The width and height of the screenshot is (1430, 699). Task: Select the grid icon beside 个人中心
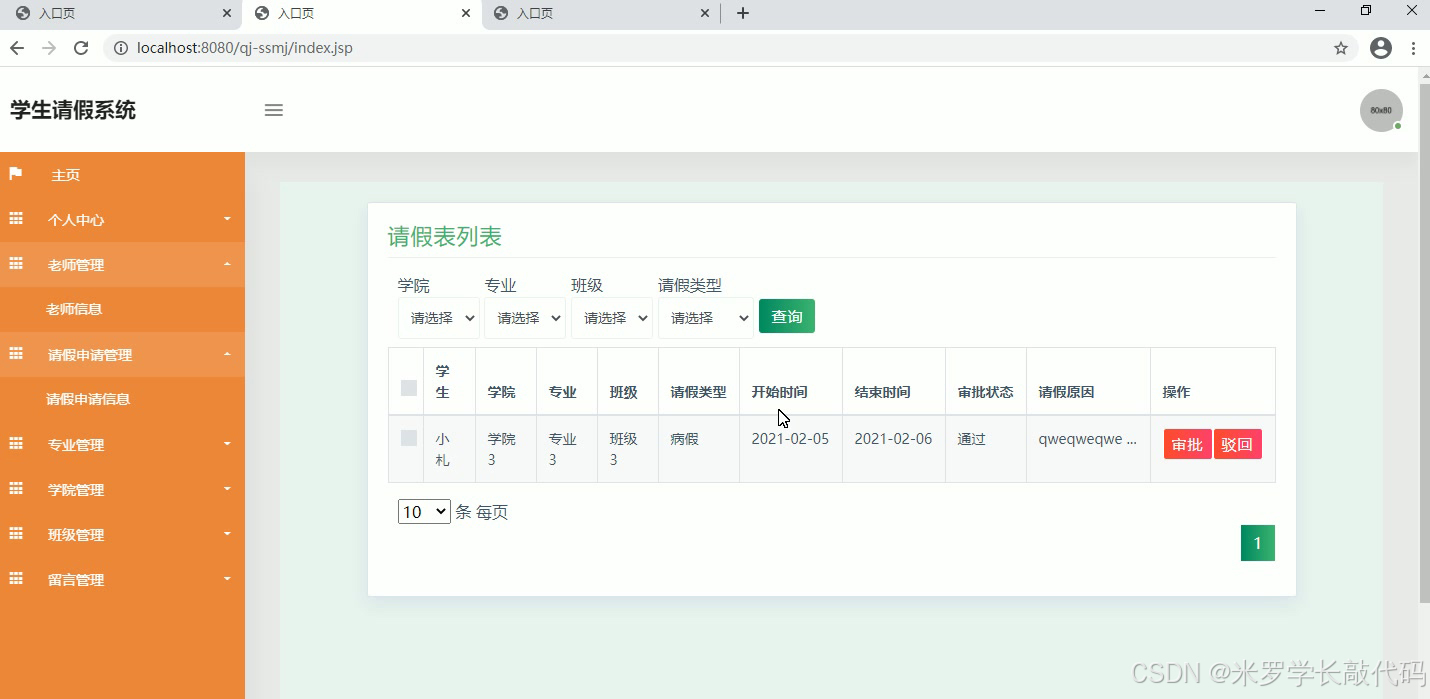[x=16, y=219]
